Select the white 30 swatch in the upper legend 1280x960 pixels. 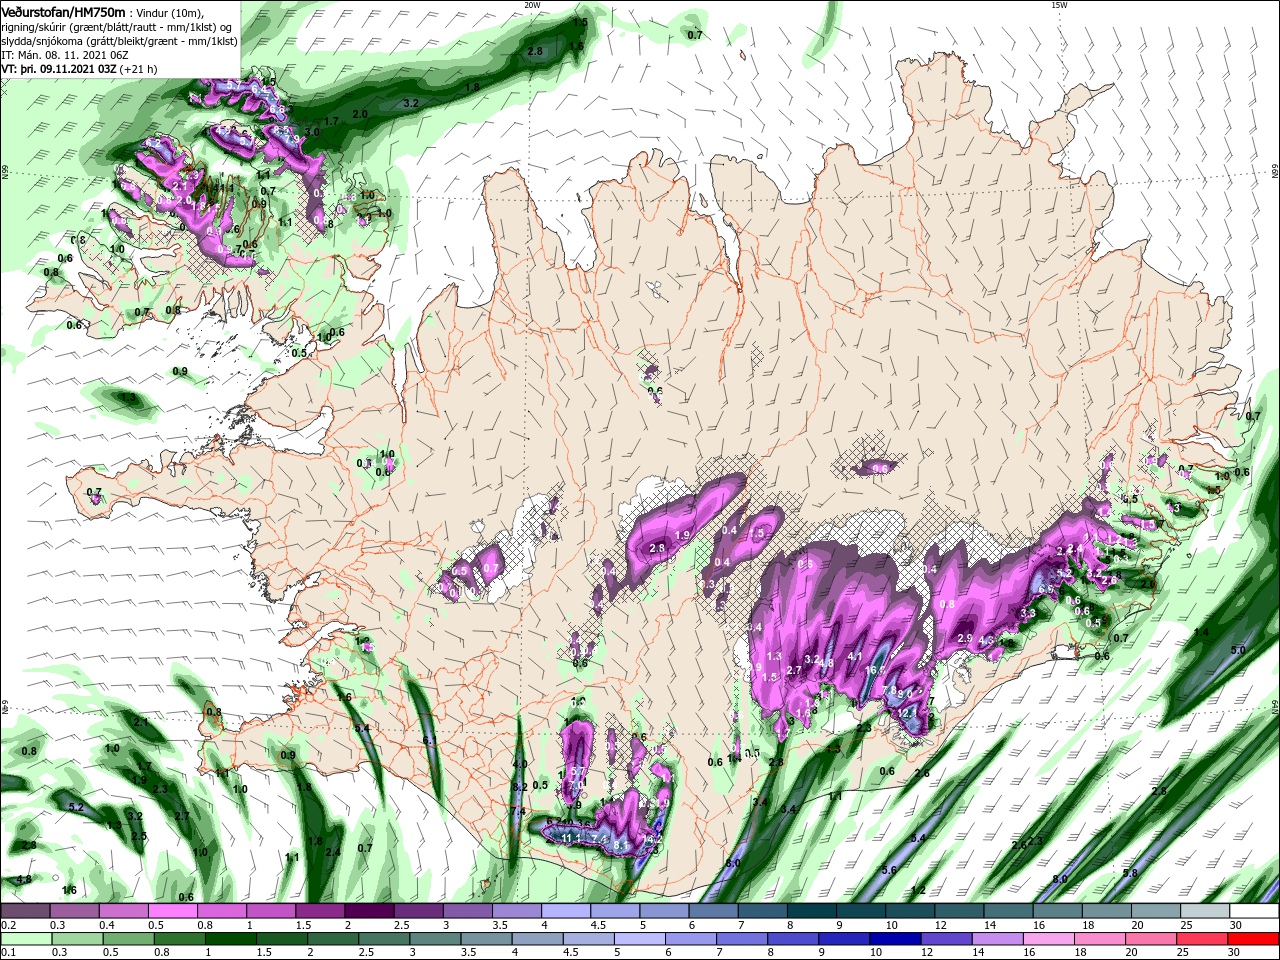(x=1255, y=912)
